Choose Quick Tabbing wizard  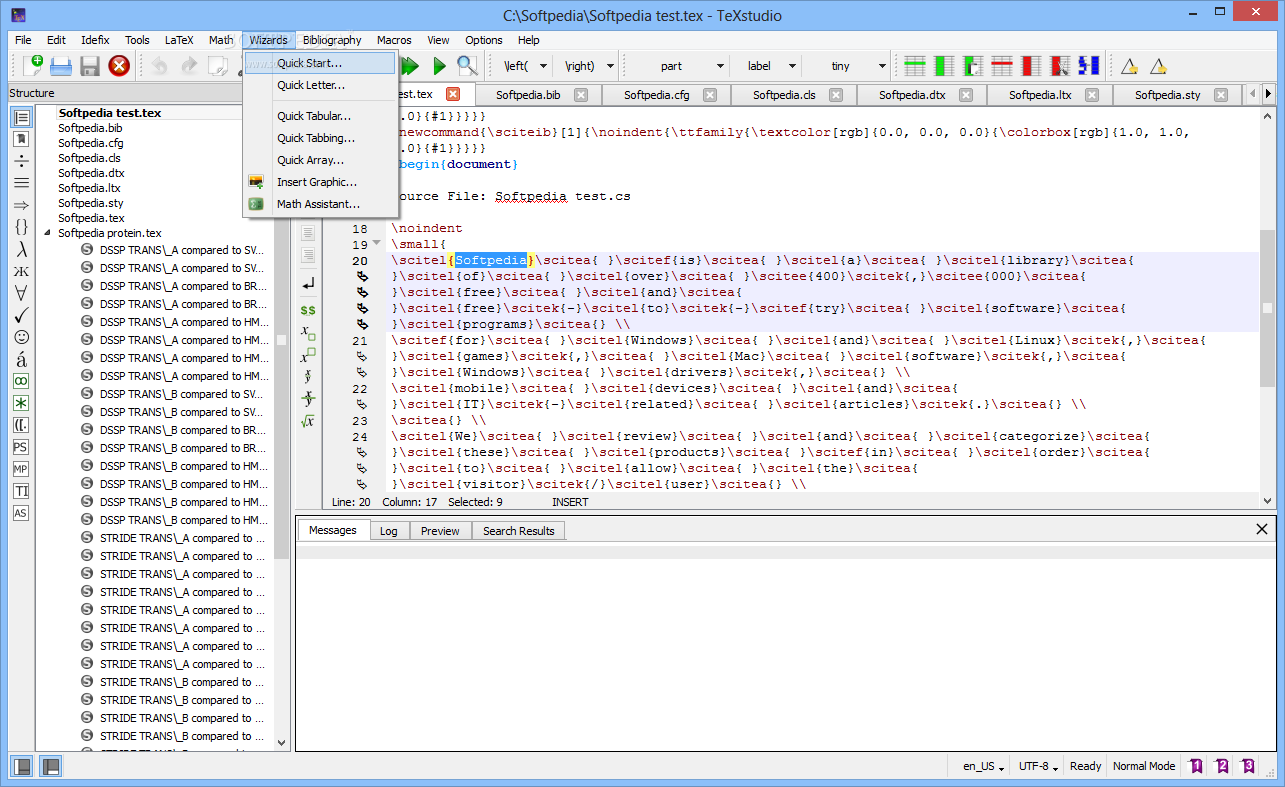pyautogui.click(x=321, y=138)
